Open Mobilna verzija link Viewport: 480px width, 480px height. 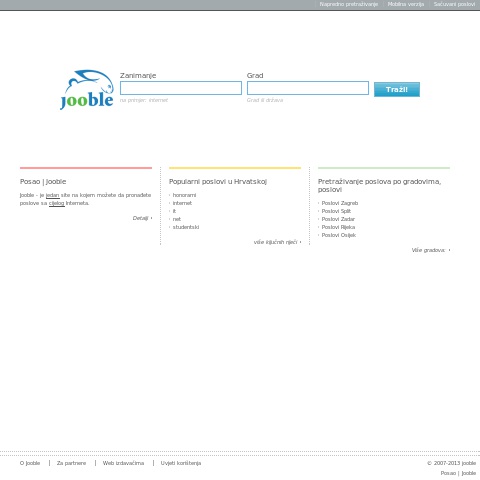tap(406, 4)
